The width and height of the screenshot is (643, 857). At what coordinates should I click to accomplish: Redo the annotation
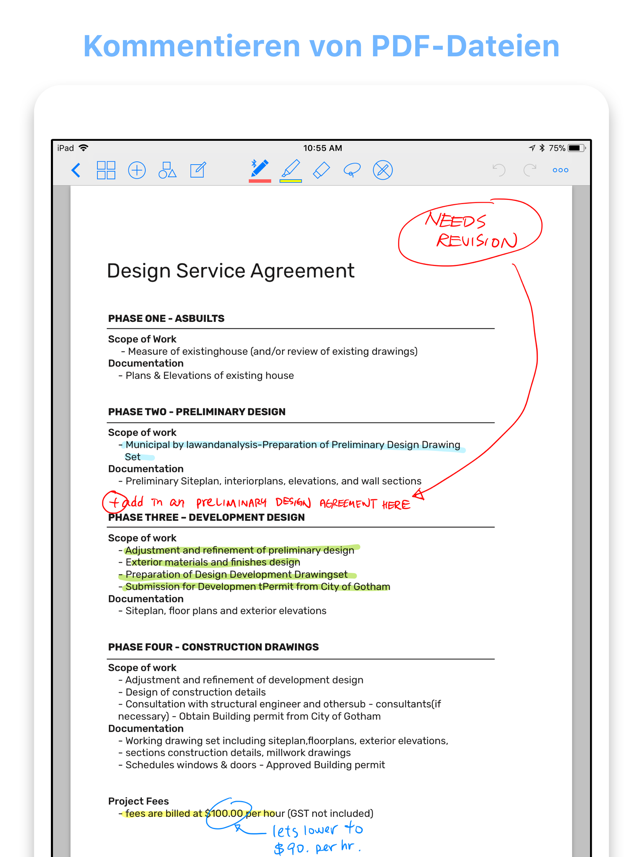529,170
